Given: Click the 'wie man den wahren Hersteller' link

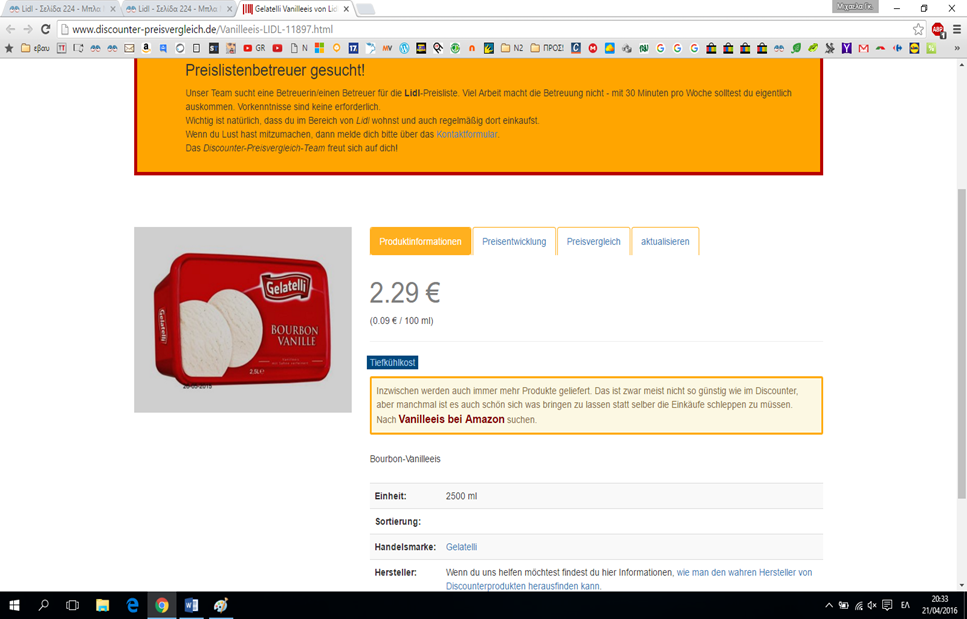Looking at the screenshot, I should click(744, 572).
